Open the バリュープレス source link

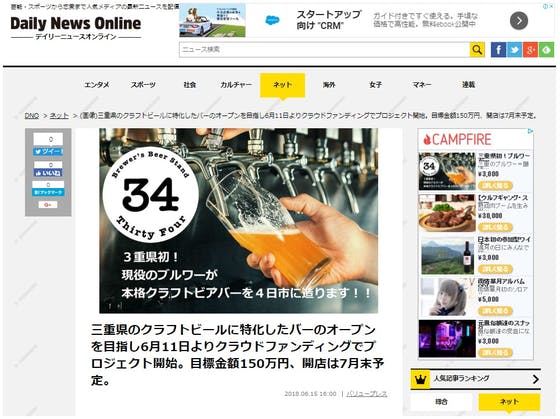pos(367,394)
